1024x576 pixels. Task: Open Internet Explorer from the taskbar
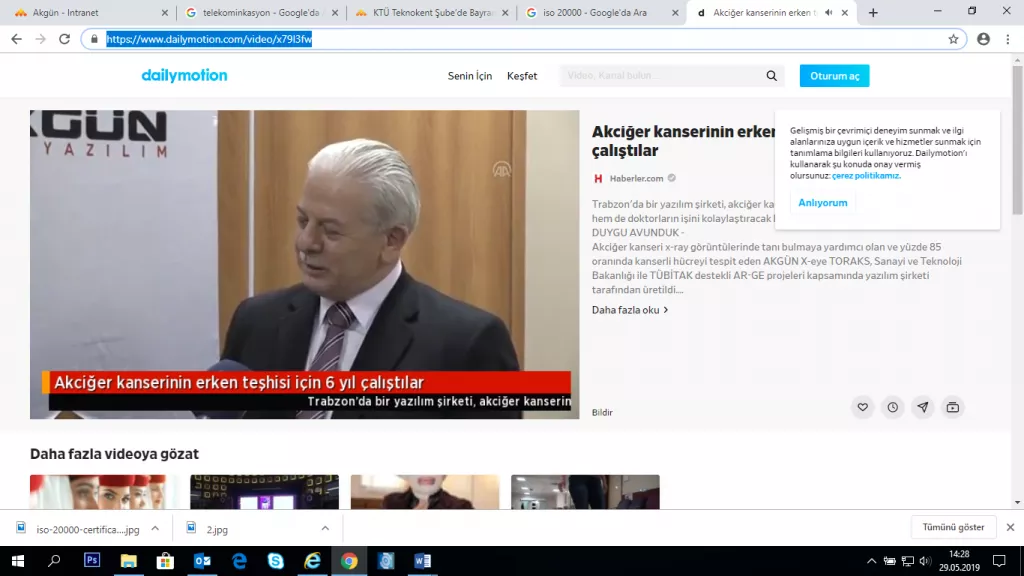(312, 561)
